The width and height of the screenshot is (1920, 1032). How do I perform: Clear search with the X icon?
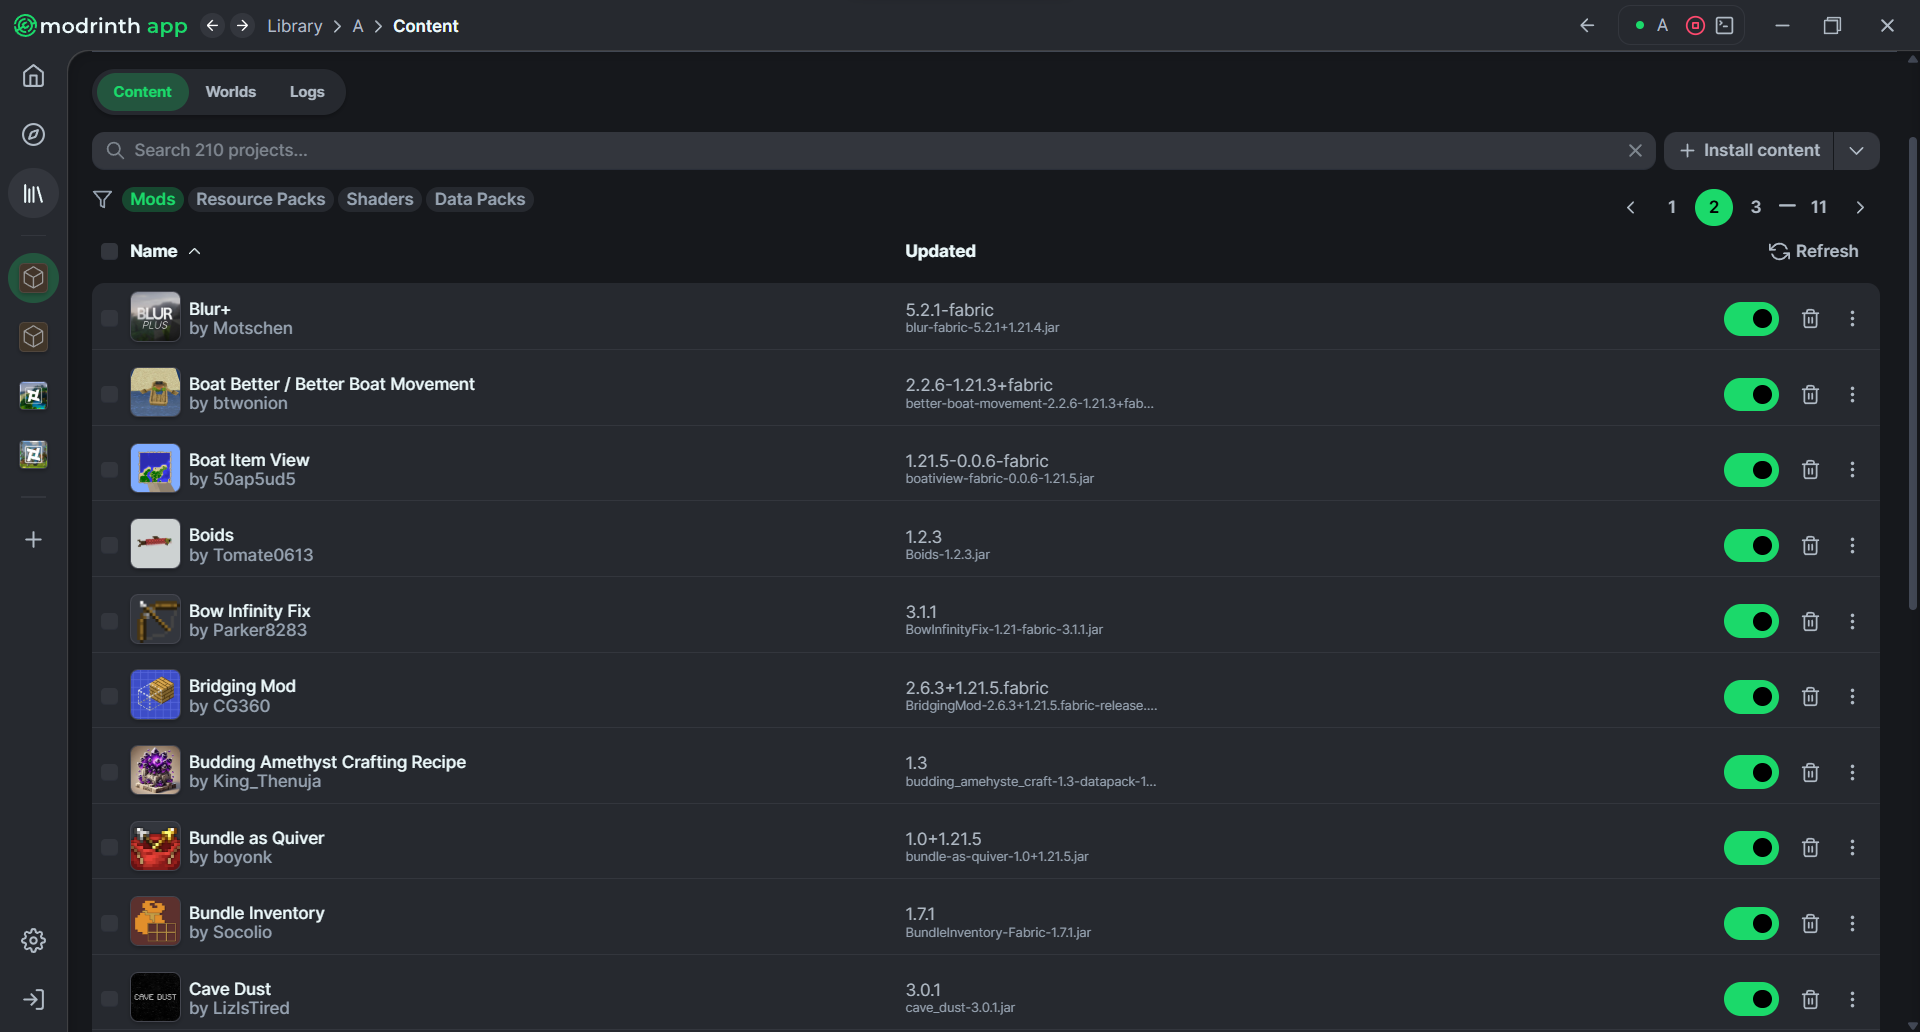pos(1635,150)
